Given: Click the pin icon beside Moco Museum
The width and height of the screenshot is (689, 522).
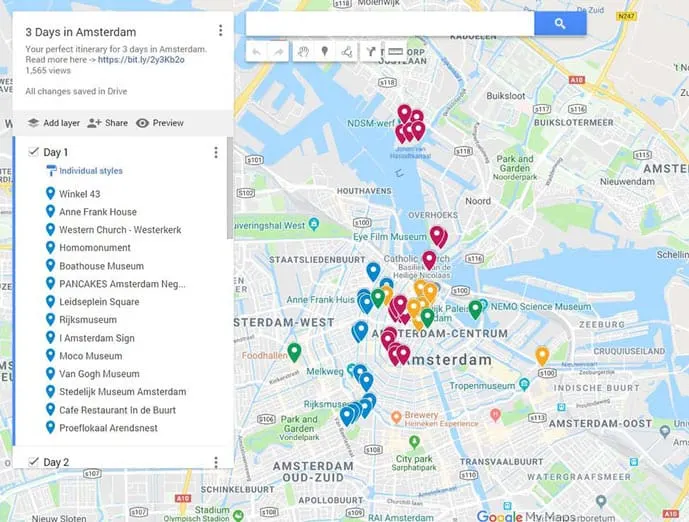Looking at the screenshot, I should click(x=51, y=355).
